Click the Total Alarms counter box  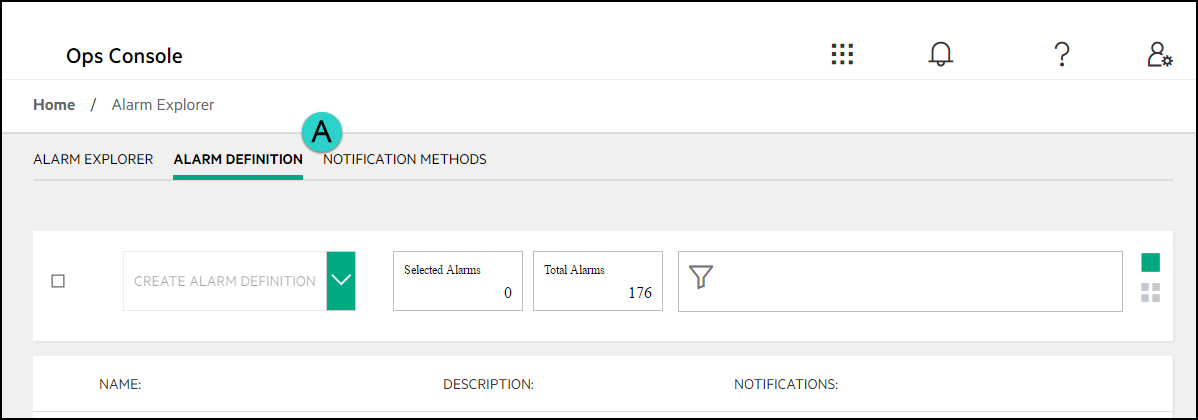598,281
